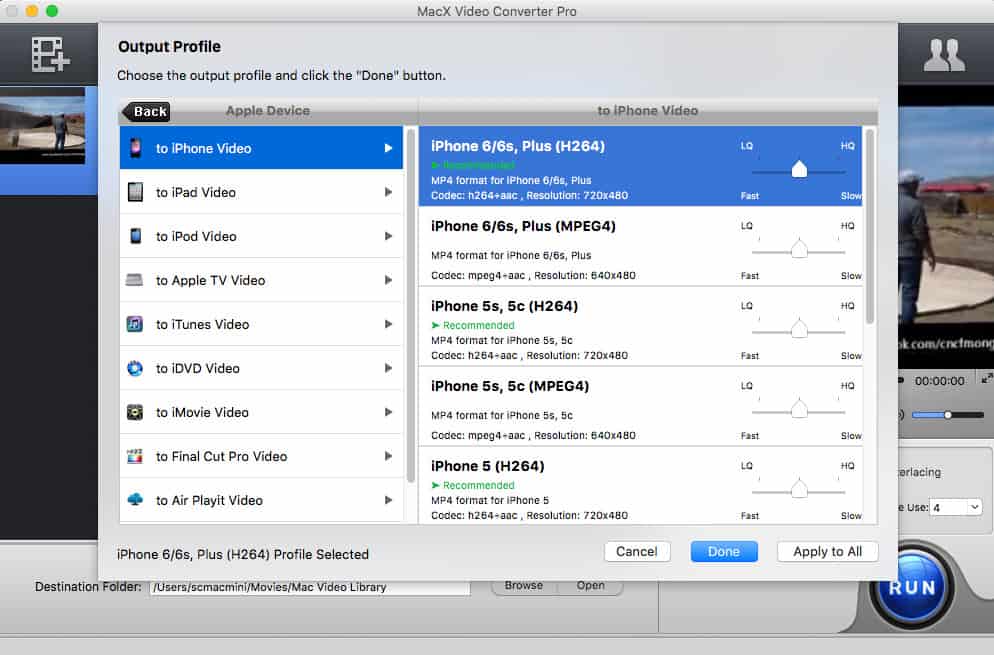Expand the to Apple TV Video arrow
994x655 pixels.
(388, 280)
